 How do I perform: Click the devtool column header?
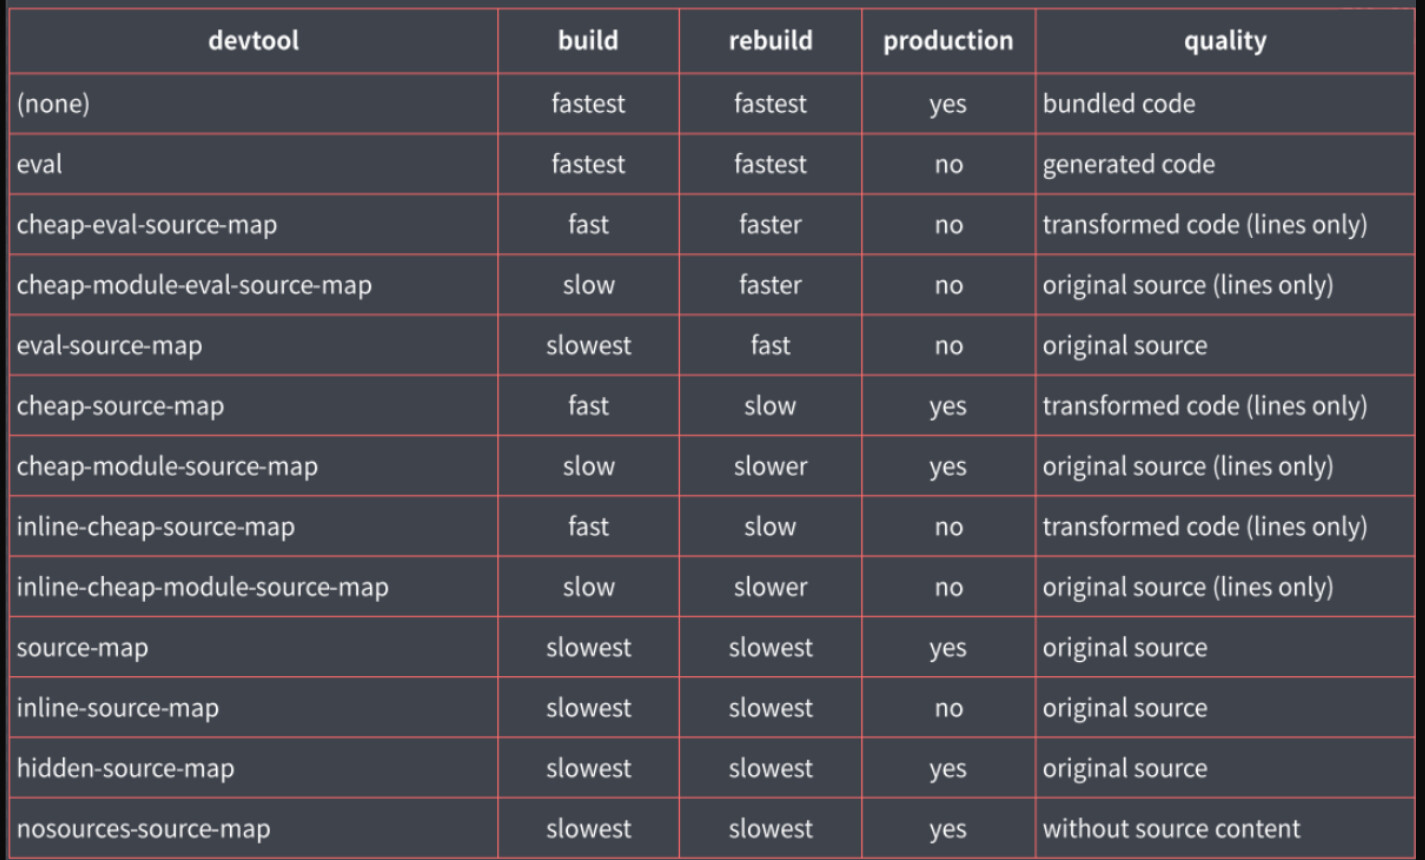(253, 41)
